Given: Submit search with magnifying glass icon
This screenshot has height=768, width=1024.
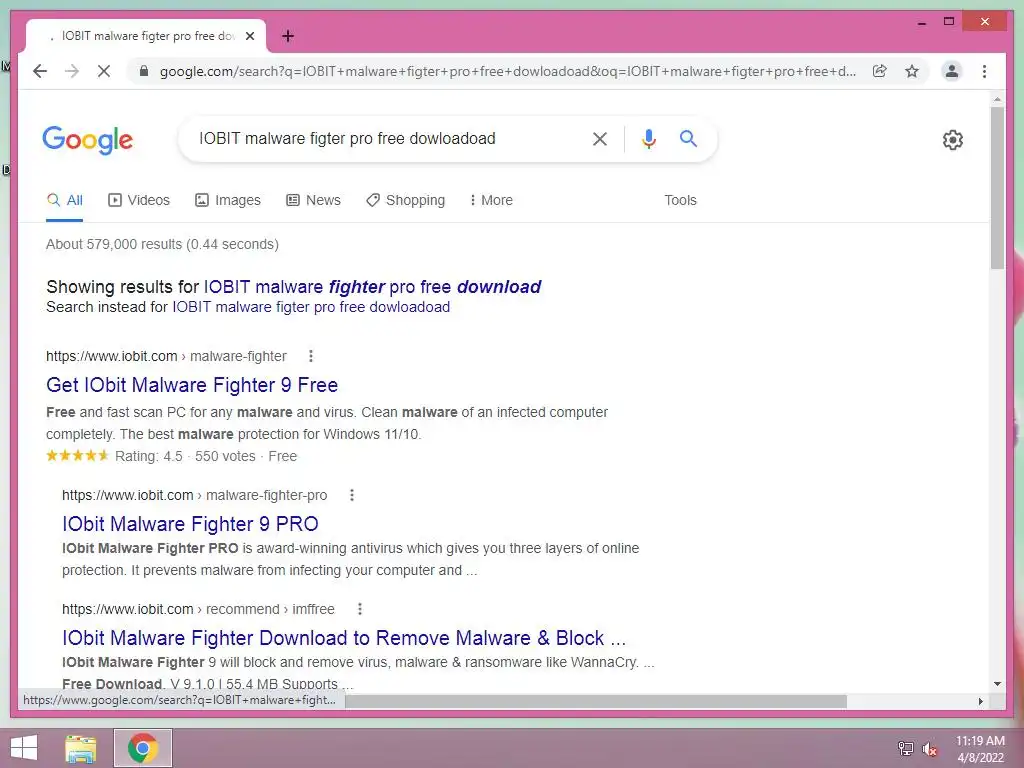Looking at the screenshot, I should 688,138.
